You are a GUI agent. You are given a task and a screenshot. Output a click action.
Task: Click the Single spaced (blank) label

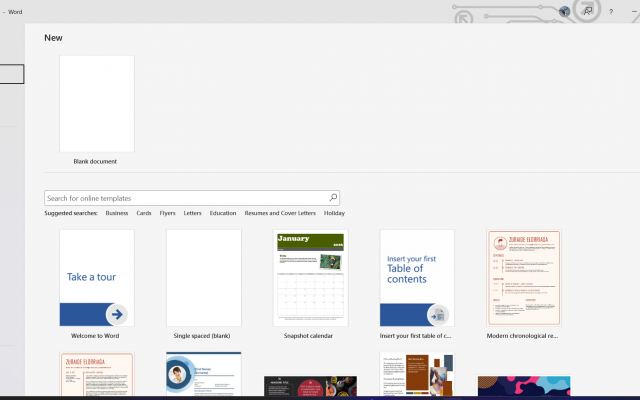pos(202,336)
